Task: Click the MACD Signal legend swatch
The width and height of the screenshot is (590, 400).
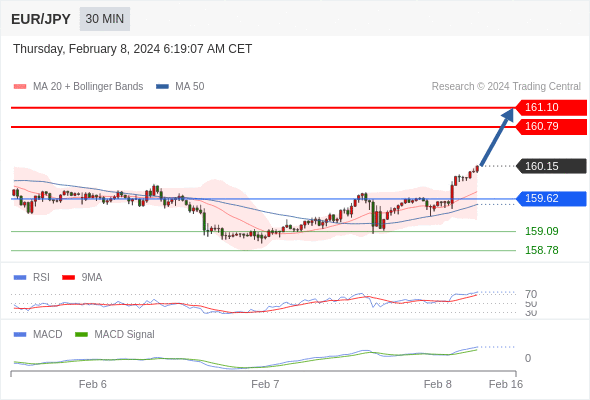Action: pyautogui.click(x=81, y=335)
